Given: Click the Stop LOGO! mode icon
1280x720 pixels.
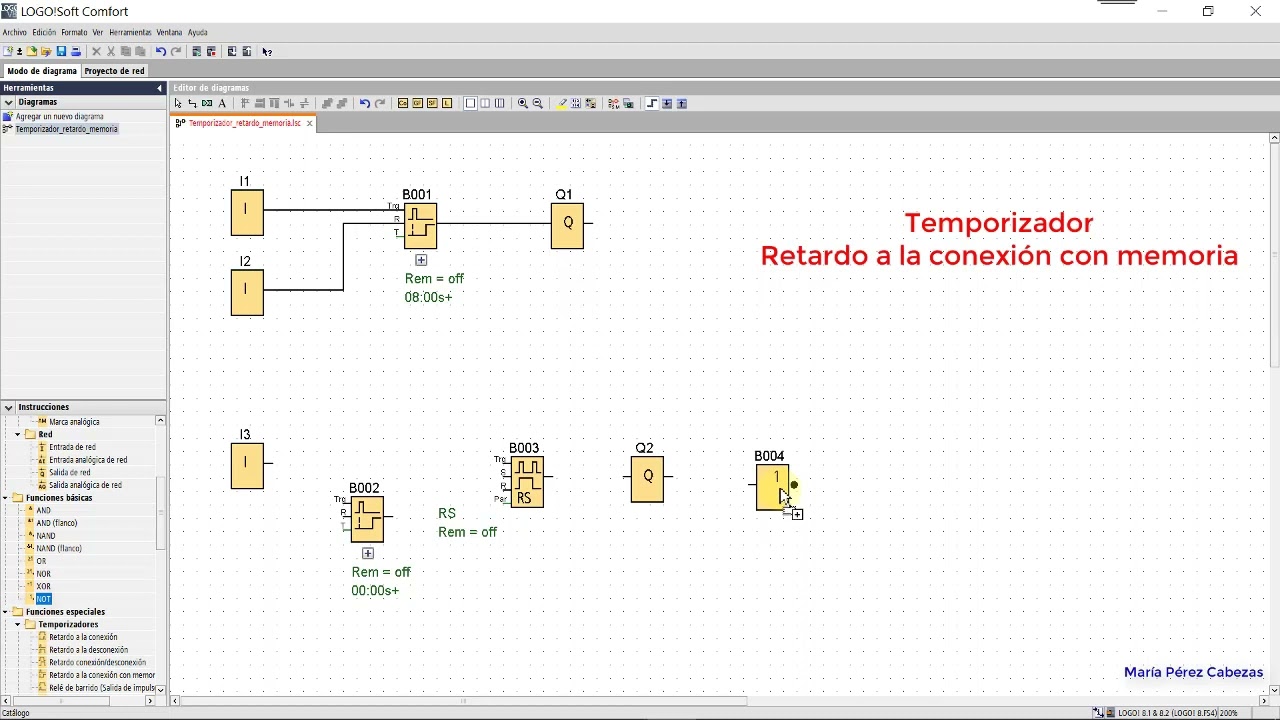Looking at the screenshot, I should 211,51.
